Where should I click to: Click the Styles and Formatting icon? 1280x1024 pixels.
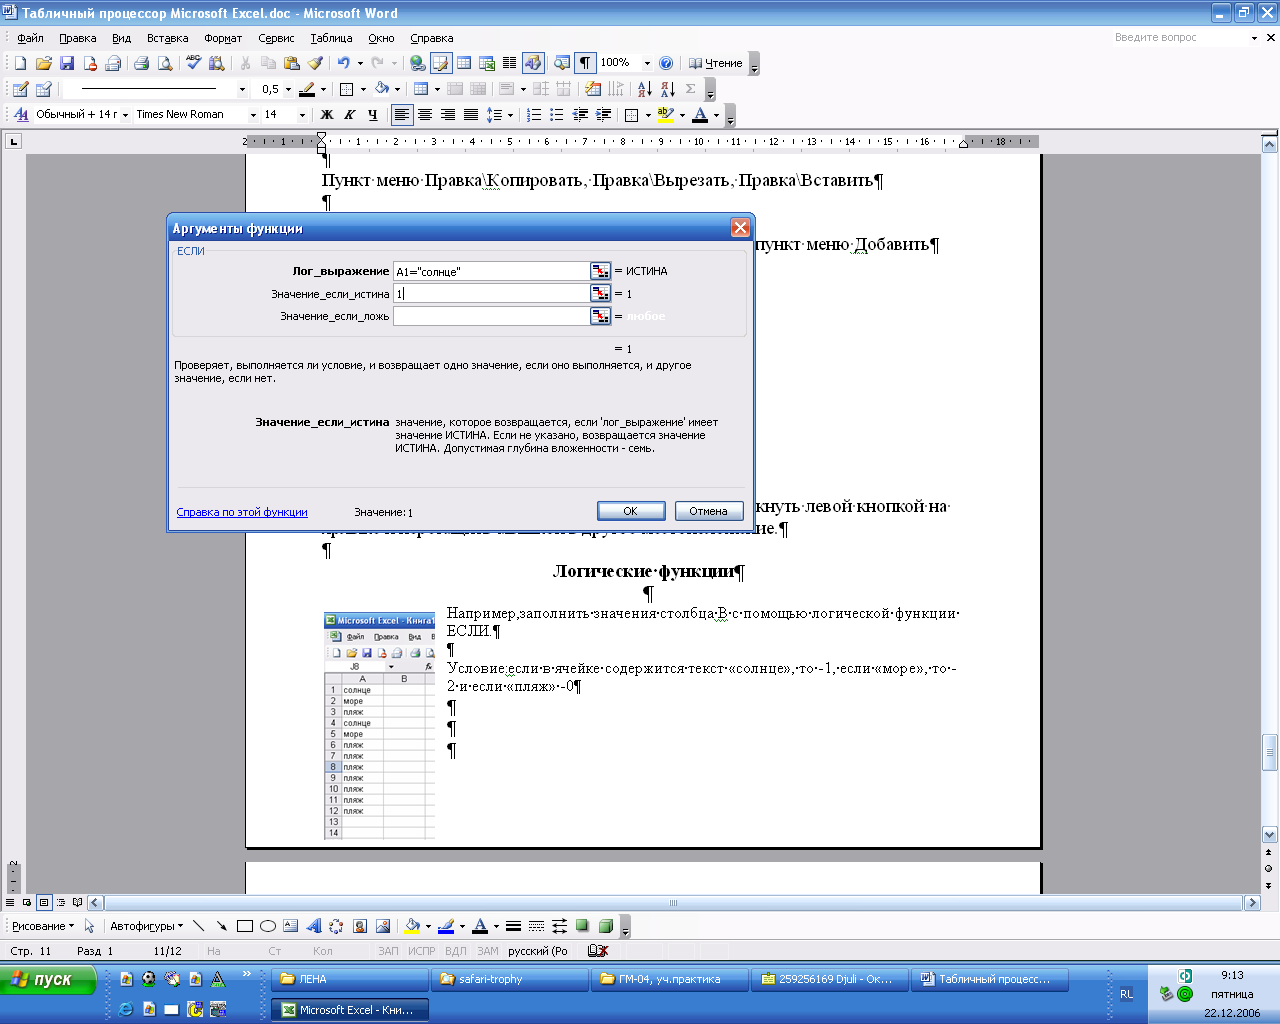tap(21, 115)
